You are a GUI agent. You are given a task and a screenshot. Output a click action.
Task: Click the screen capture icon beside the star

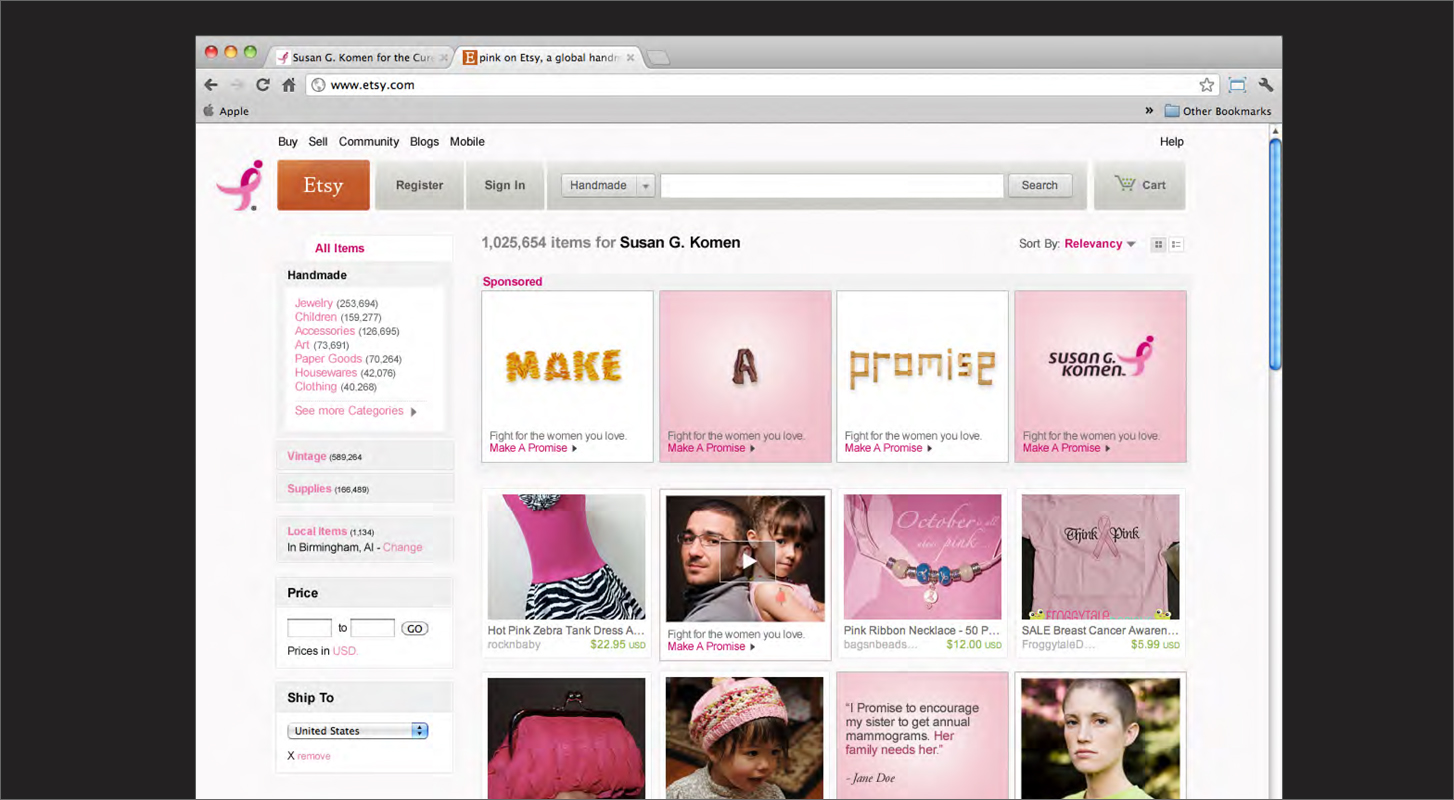coord(1238,85)
